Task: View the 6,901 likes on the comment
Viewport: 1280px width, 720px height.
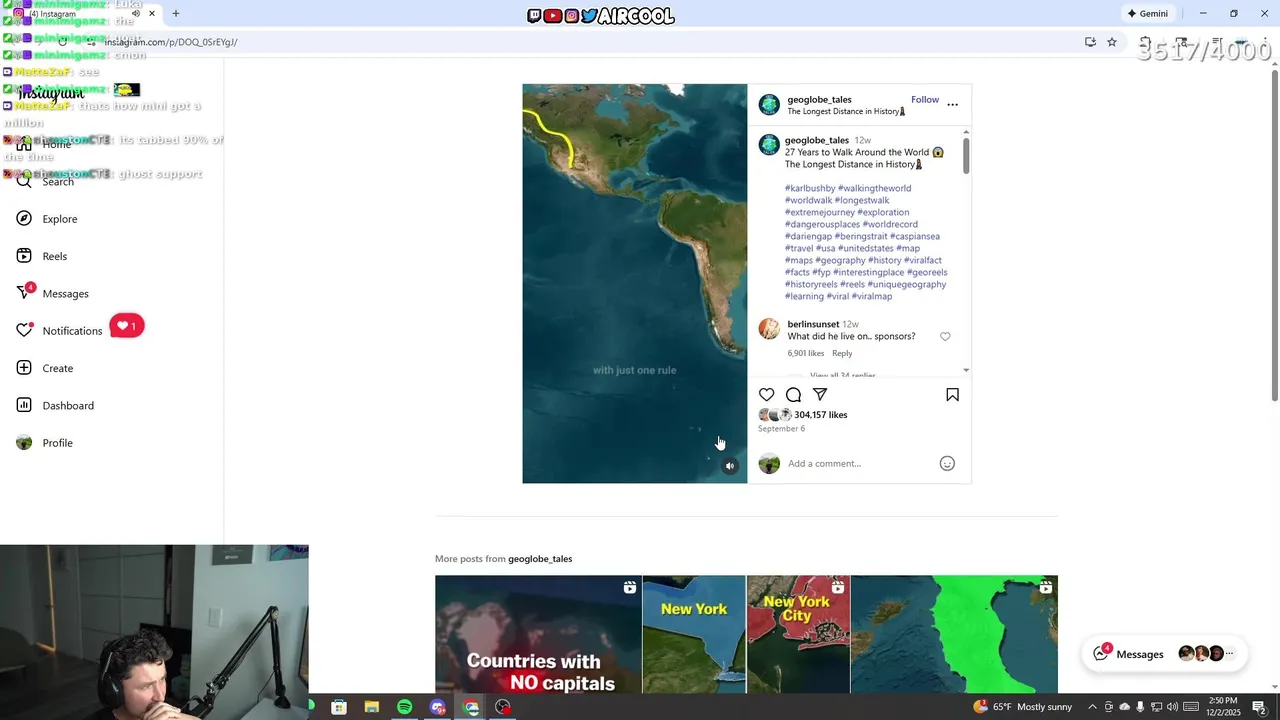Action: [x=806, y=353]
